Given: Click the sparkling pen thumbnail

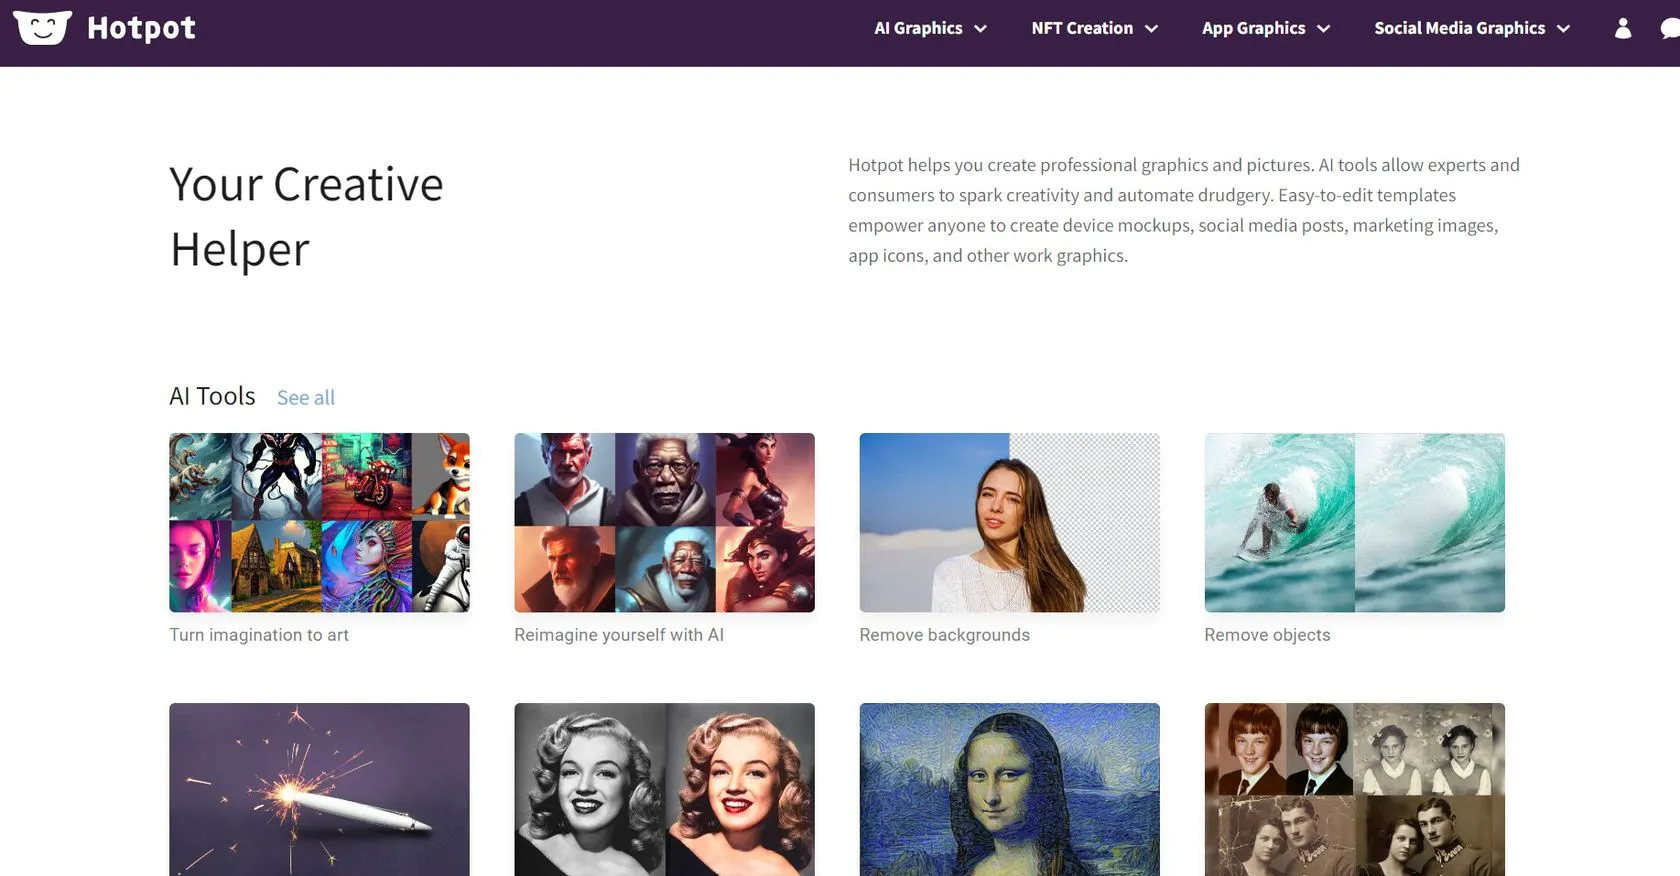Looking at the screenshot, I should [x=319, y=789].
